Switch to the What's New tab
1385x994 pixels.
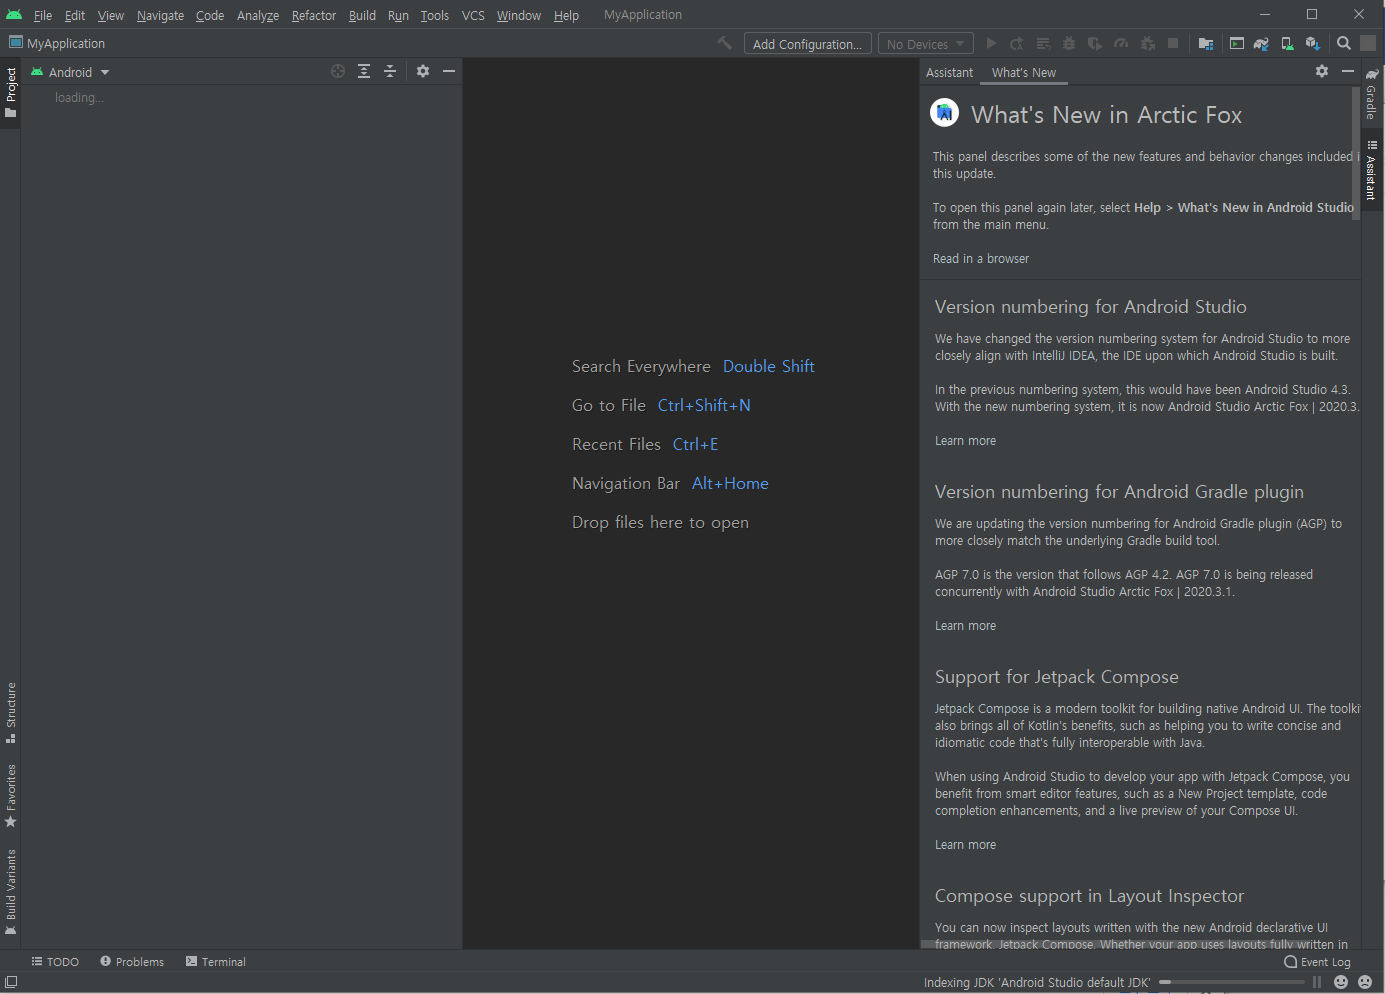tap(1024, 72)
